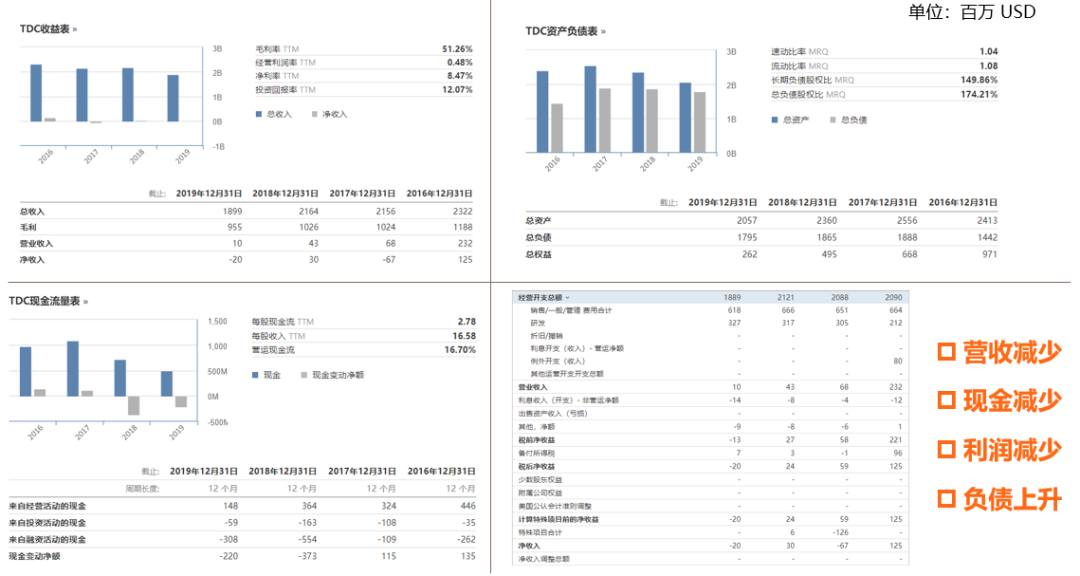Click the 2019 总权益 cell 262
This screenshot has width=1080, height=576.
749,254
